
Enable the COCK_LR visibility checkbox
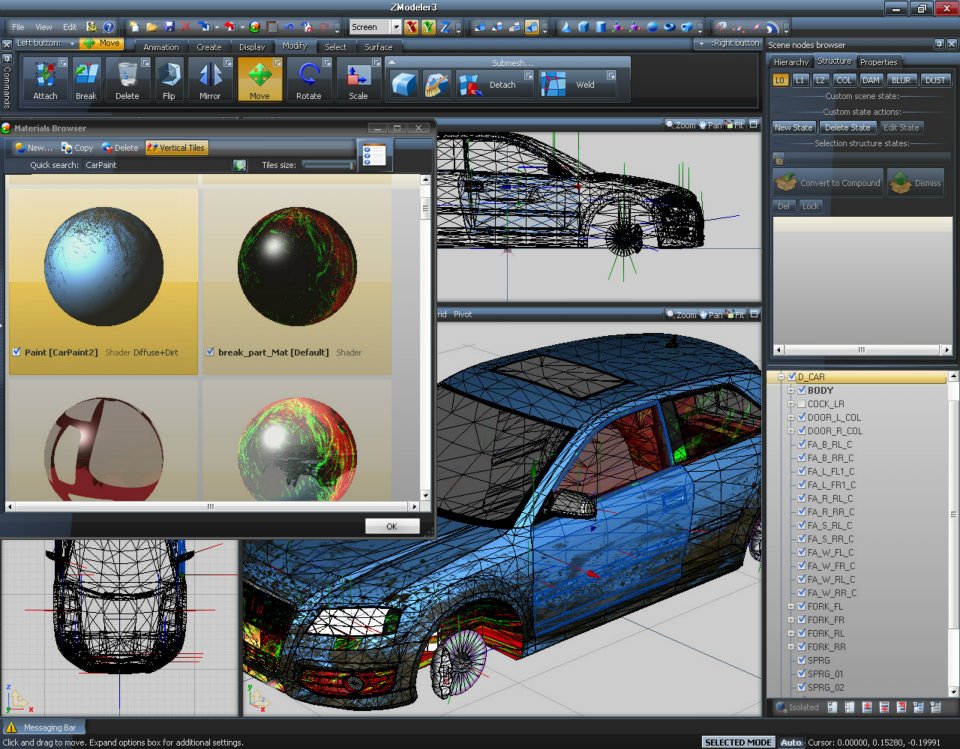(801, 404)
